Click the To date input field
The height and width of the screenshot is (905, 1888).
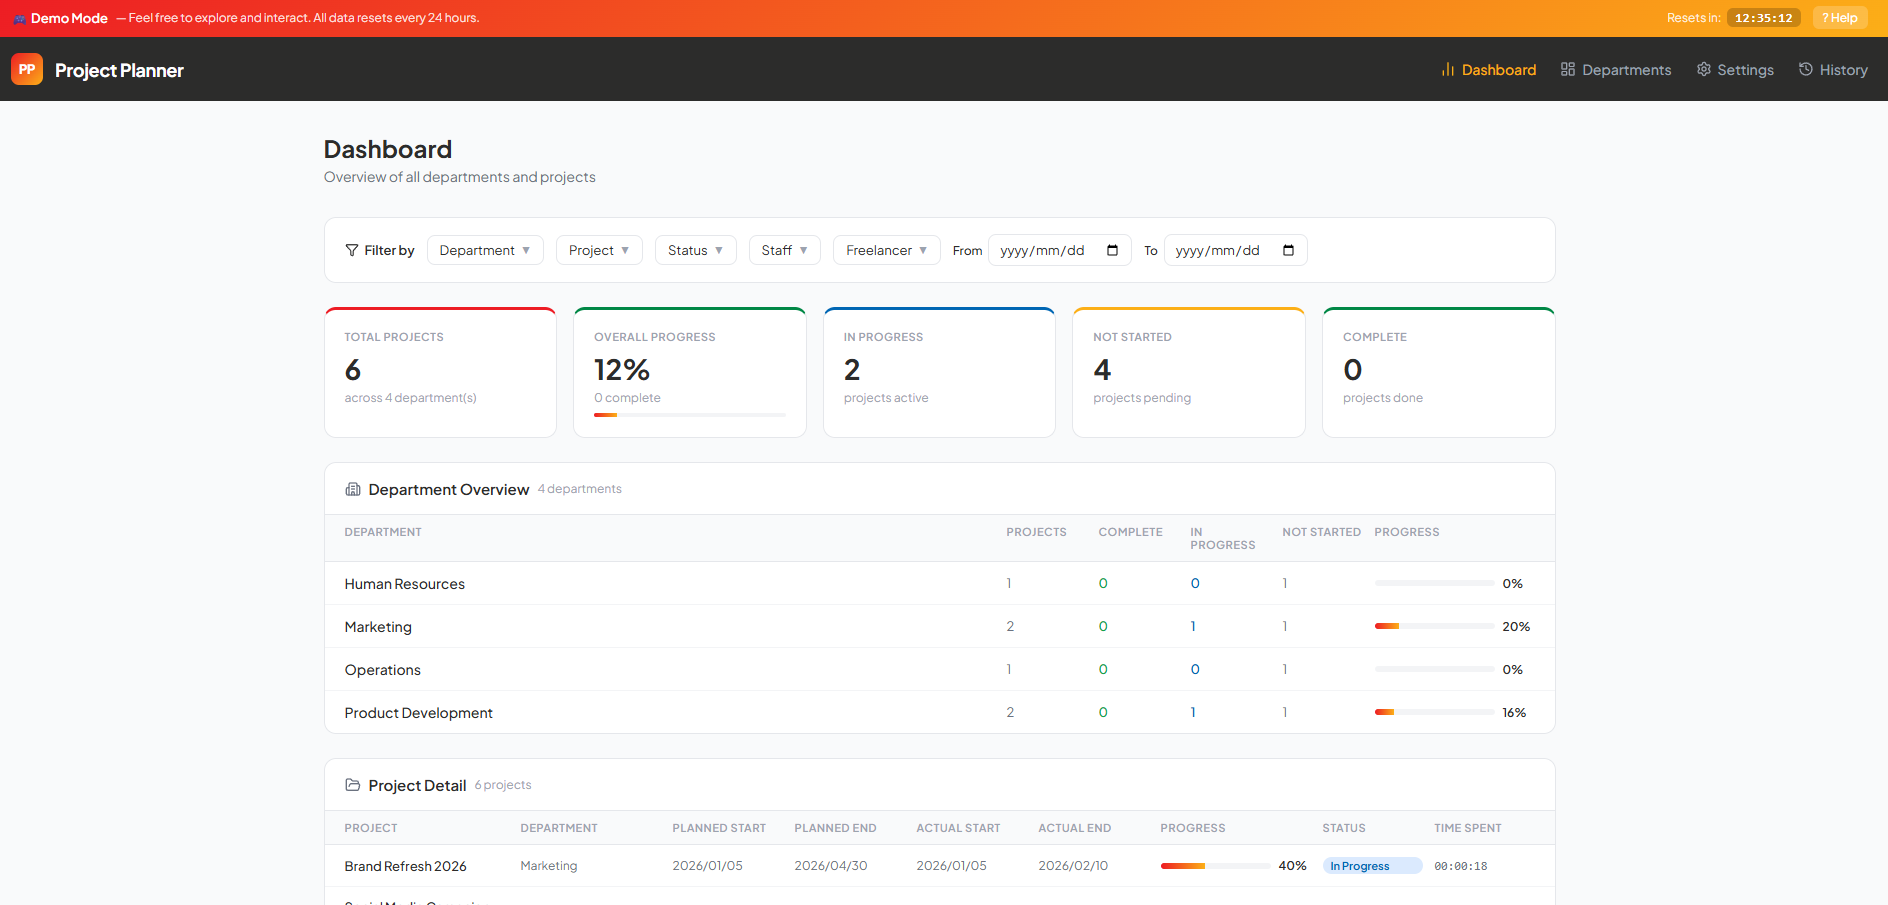pos(1236,250)
